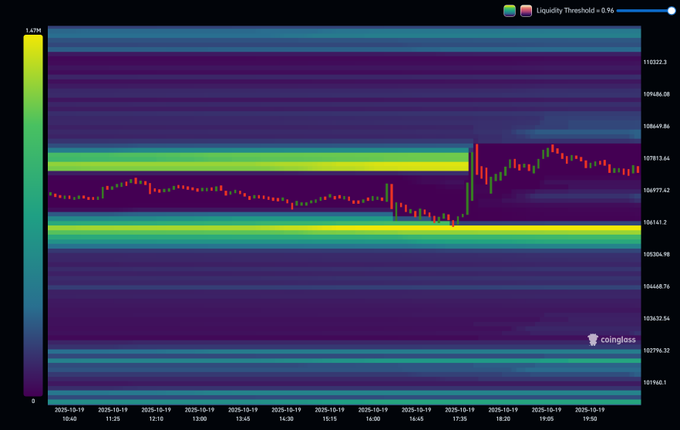Click the vertical color scale legend bar
This screenshot has width=680, height=430.
(32, 215)
